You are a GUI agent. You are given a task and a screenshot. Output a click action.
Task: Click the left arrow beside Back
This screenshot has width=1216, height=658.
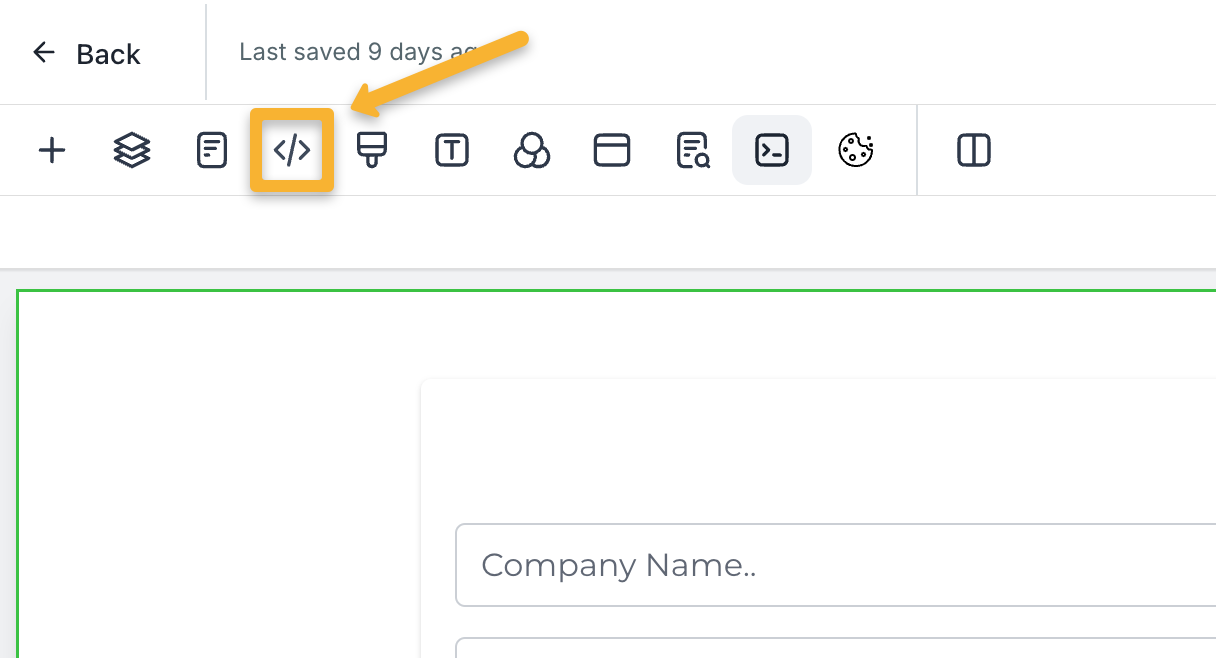pos(43,53)
